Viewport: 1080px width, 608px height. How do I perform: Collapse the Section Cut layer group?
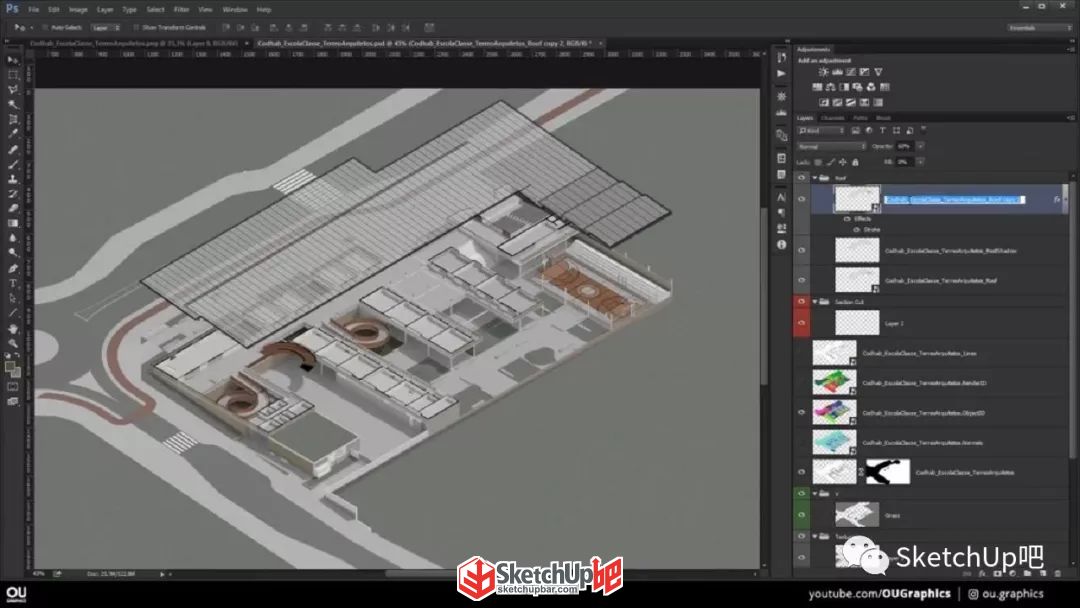click(815, 302)
